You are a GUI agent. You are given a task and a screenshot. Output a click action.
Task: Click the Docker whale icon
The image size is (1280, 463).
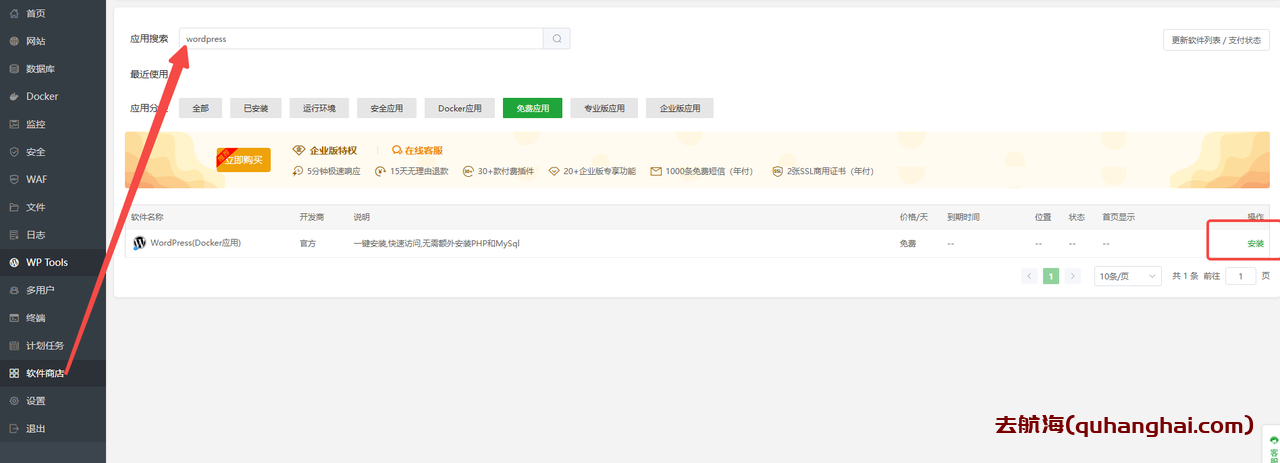tap(14, 96)
